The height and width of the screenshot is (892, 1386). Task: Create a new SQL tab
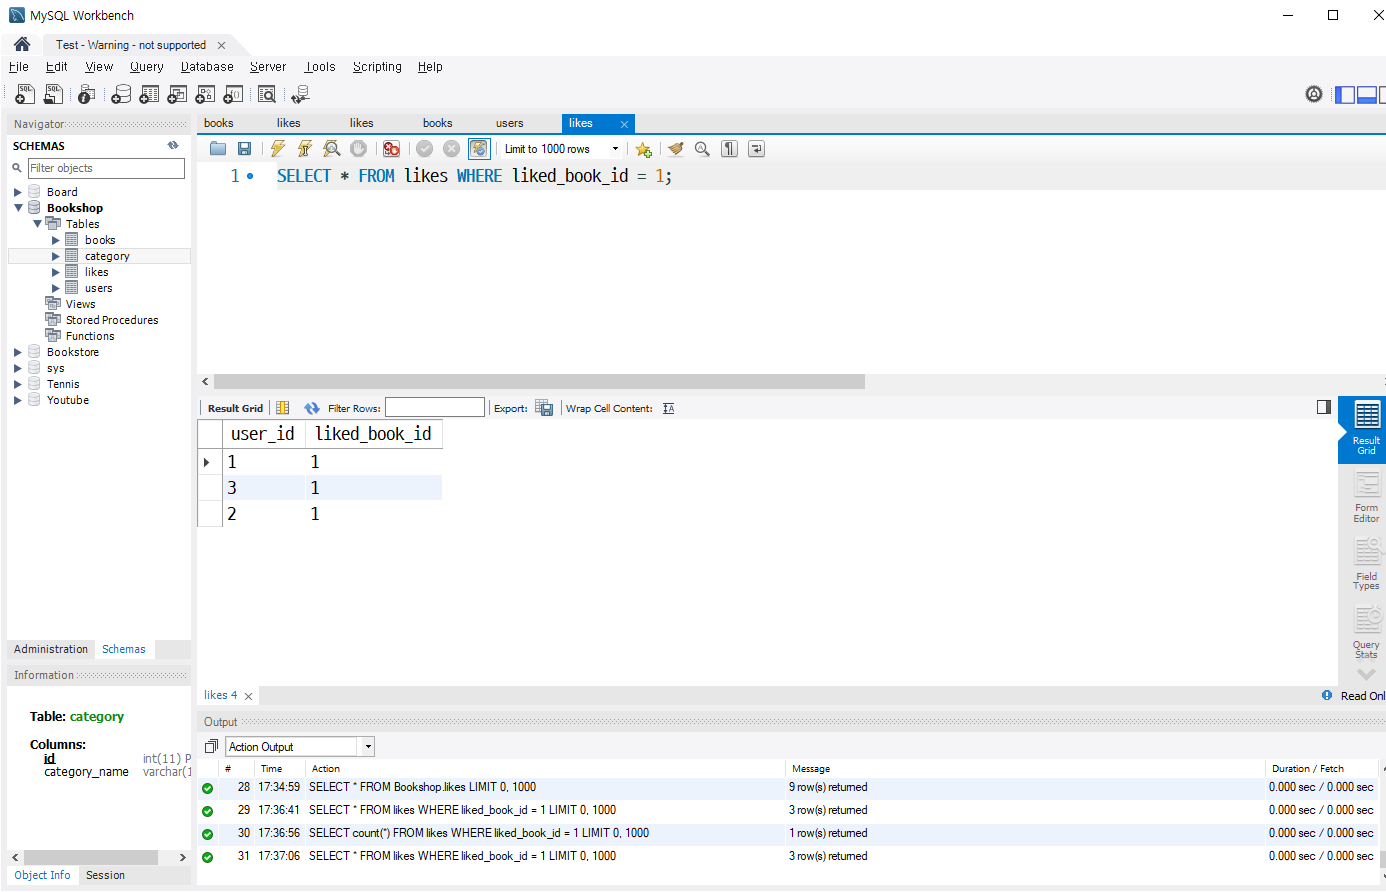point(25,94)
